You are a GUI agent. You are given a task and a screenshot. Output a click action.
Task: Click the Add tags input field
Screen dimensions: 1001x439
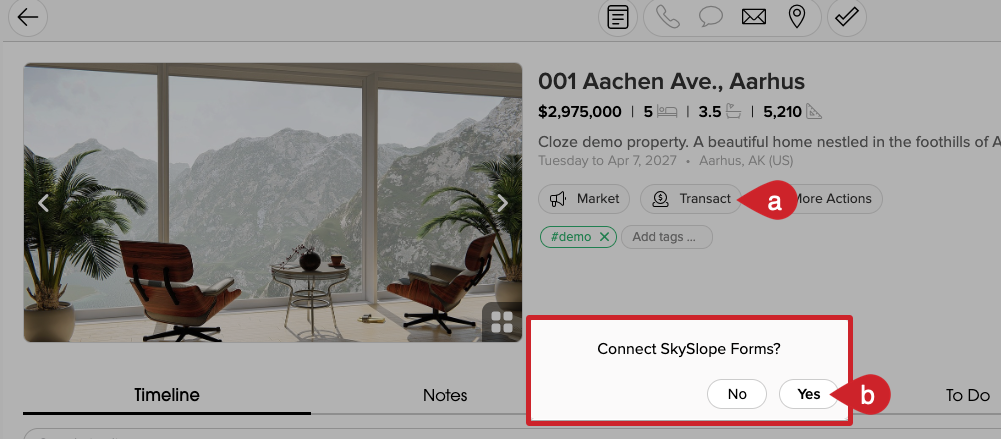[x=666, y=237]
